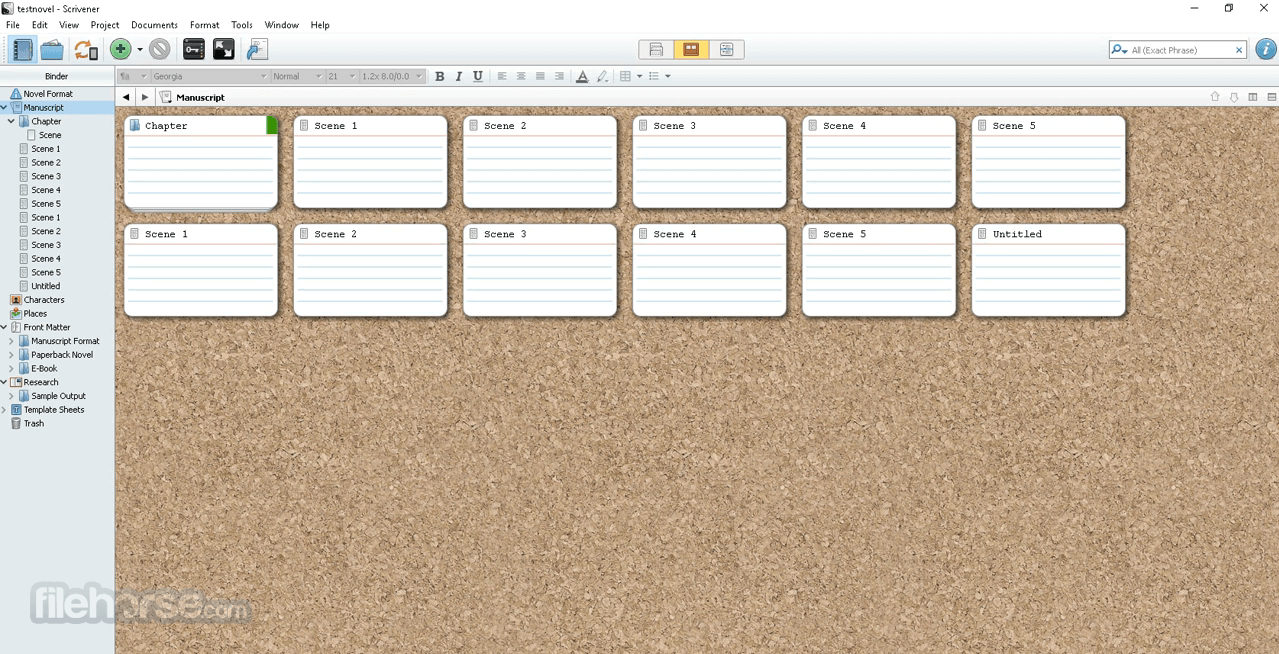
Task: Select Characters folder icon in Binder
Action: tap(16, 300)
